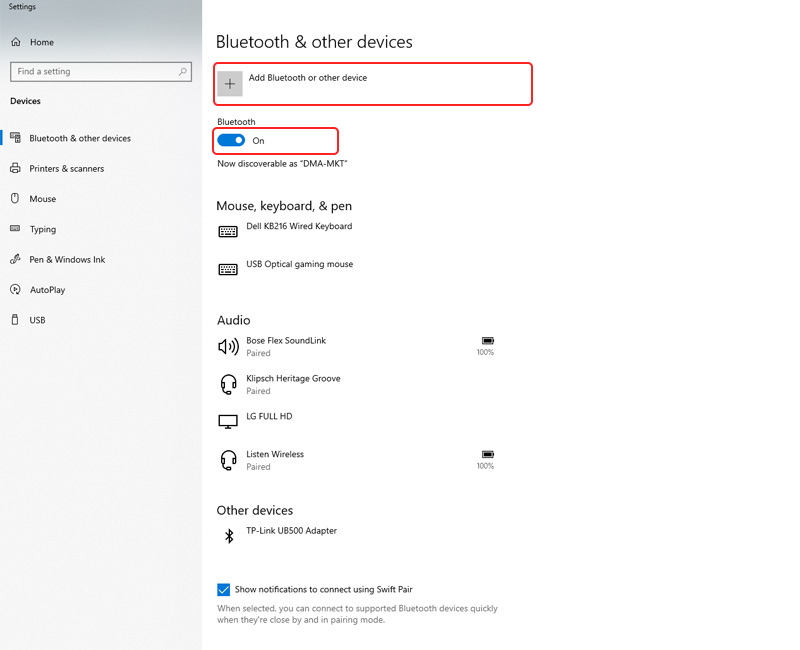Switch to Pen & Windows Ink
This screenshot has height=650, width=800.
tap(67, 260)
